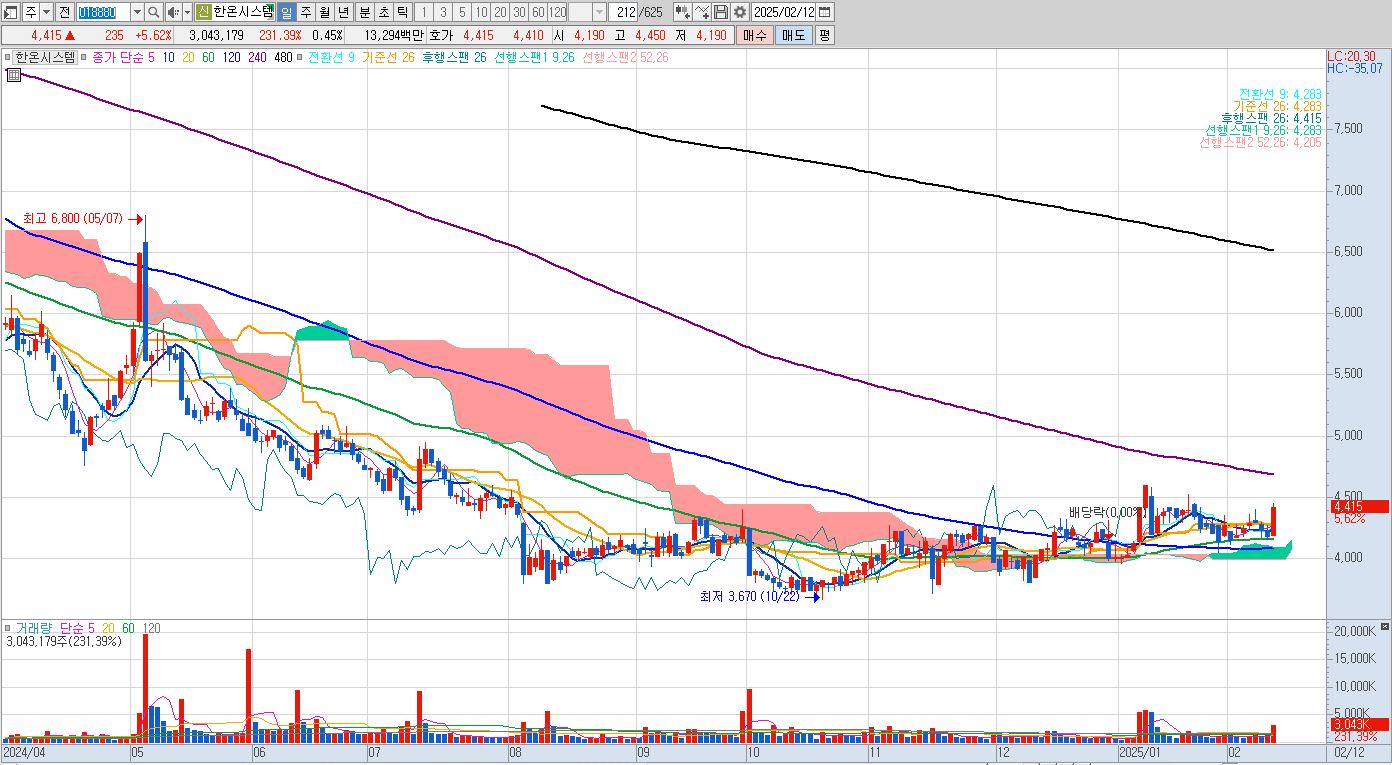
Task: Click the line drawing tool icon
Action: [x=701, y=12]
